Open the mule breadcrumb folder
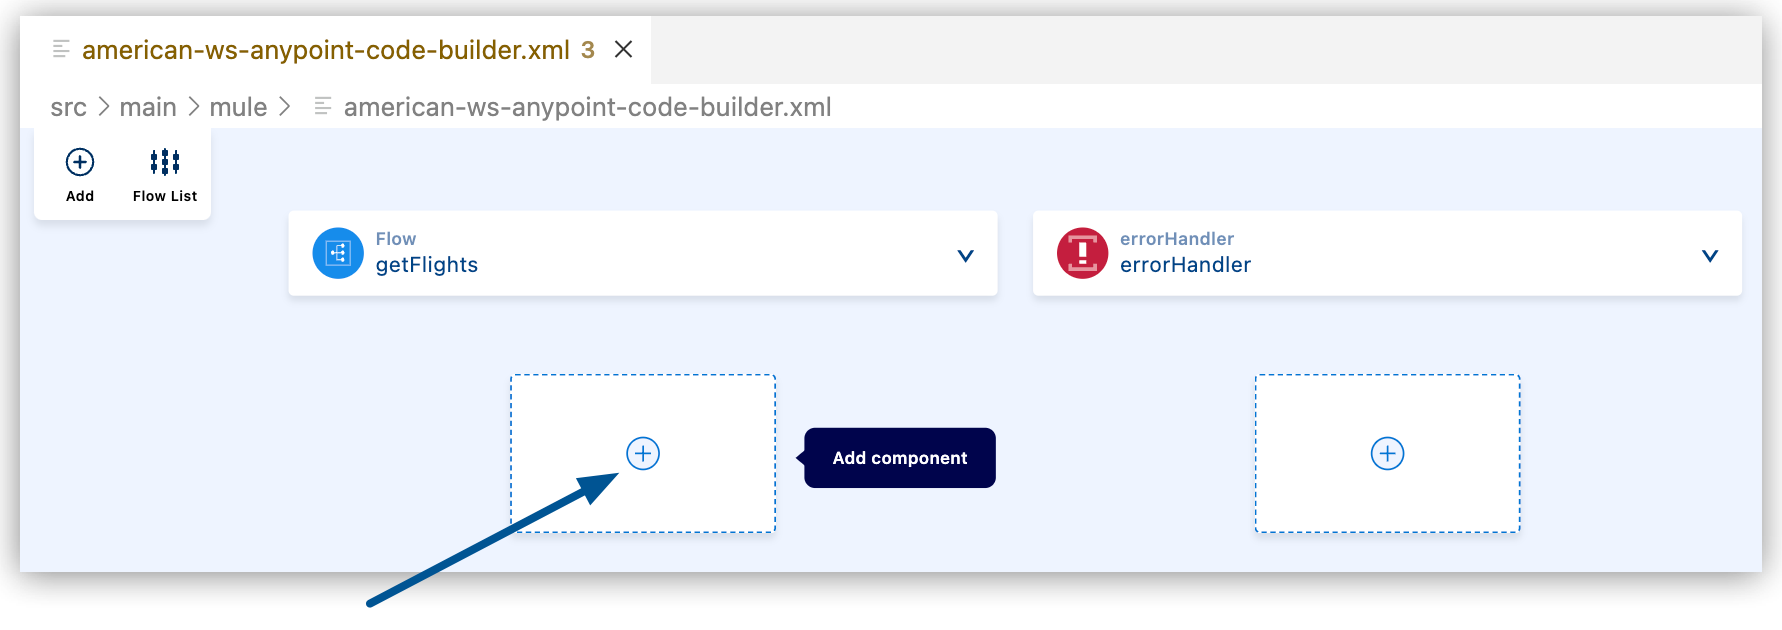Image resolution: width=1782 pixels, height=630 pixels. [238, 107]
